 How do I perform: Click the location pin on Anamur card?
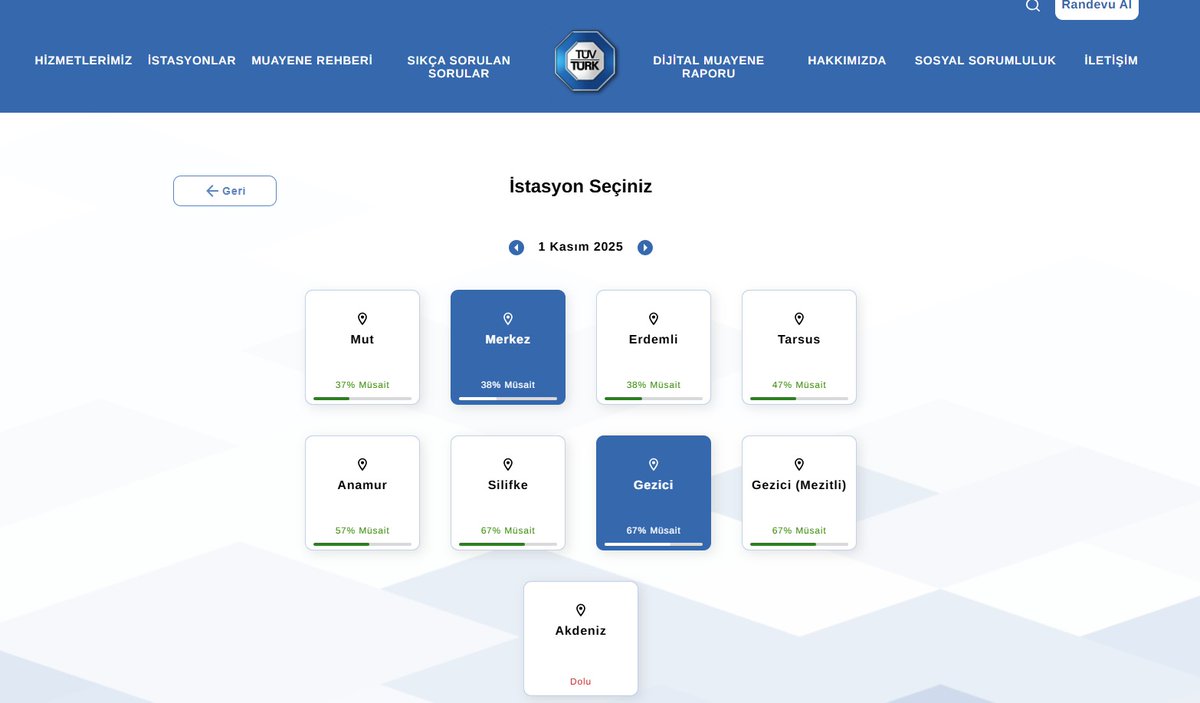point(362,465)
